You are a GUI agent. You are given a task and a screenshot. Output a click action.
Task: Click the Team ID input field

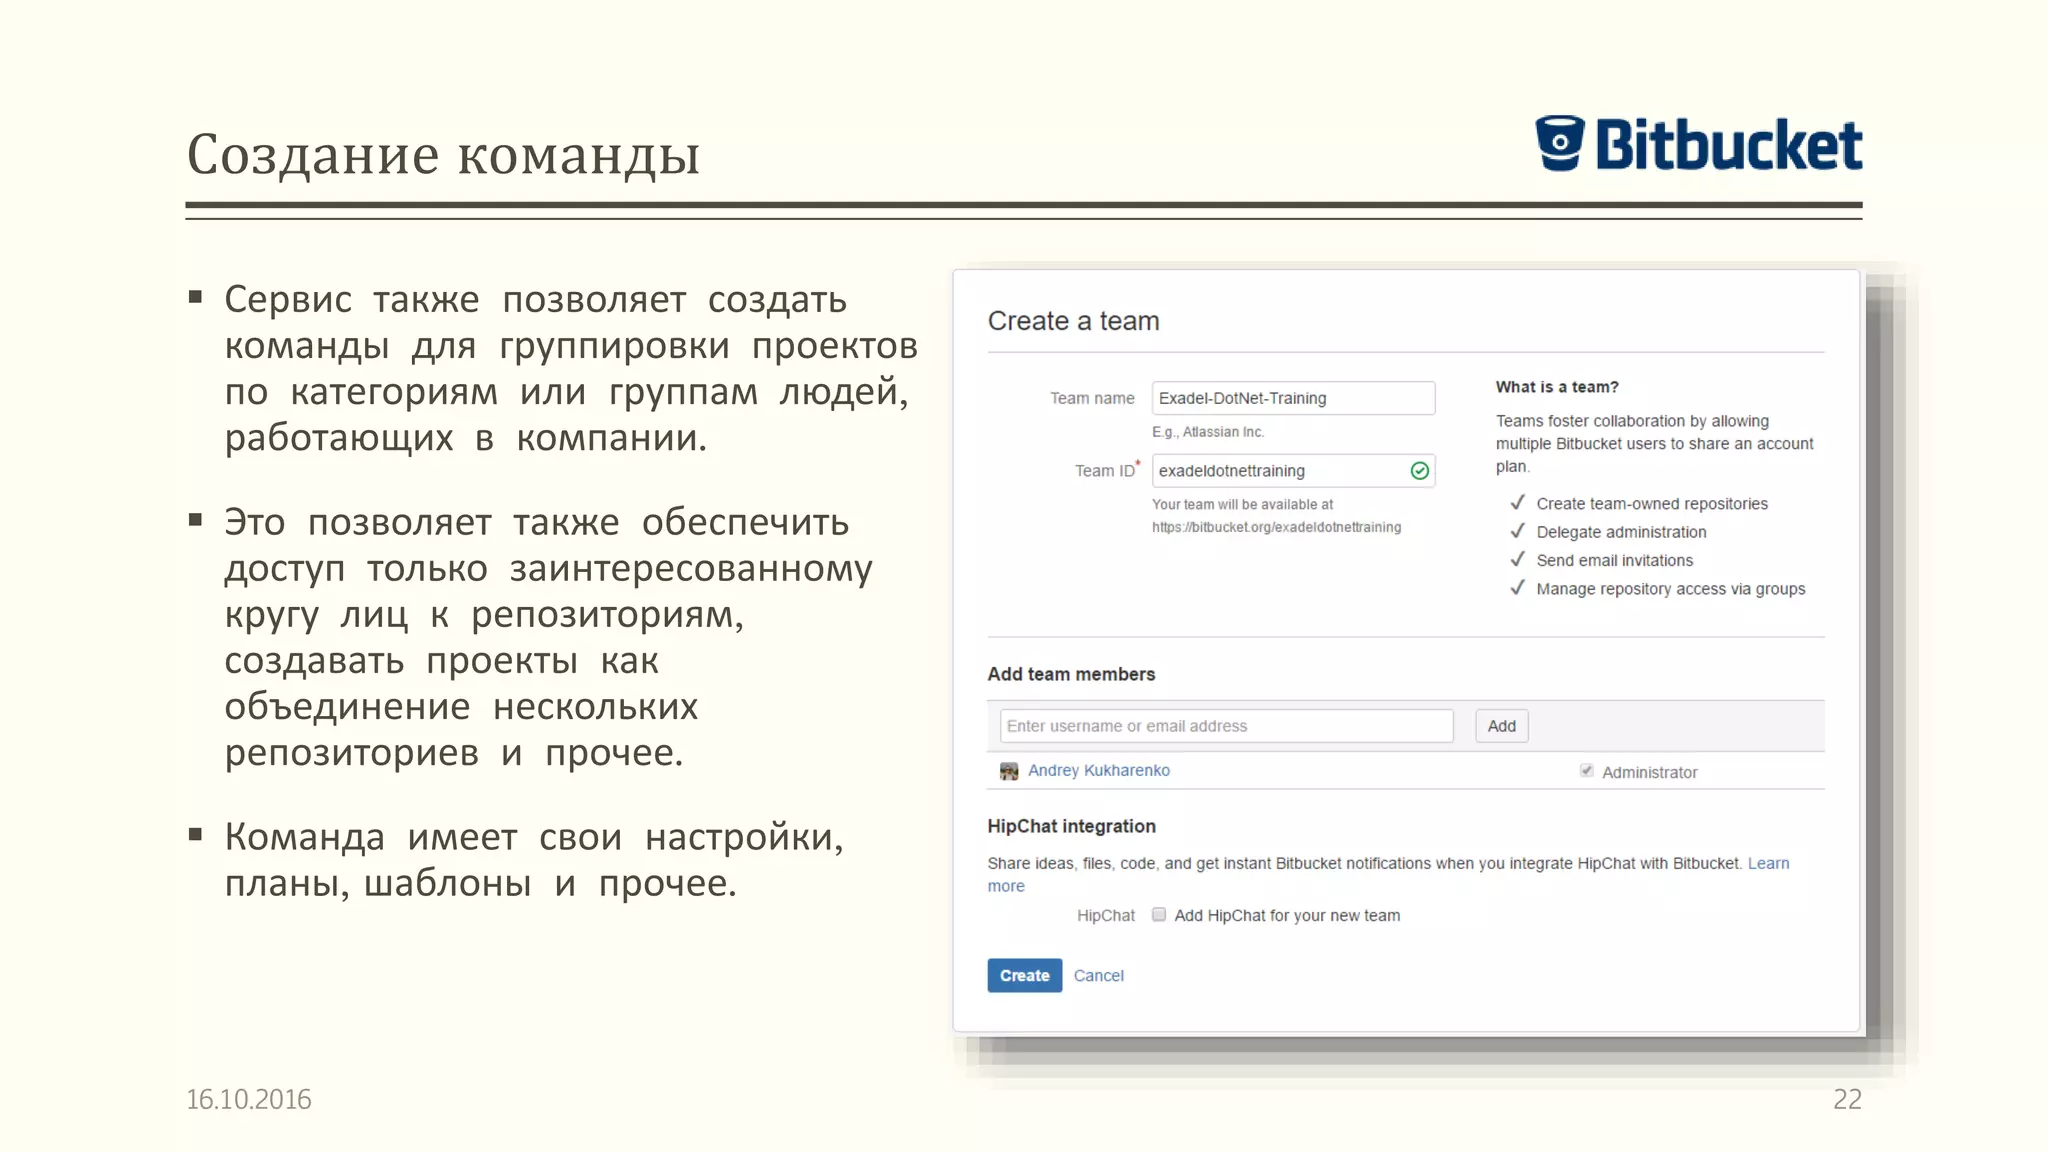(x=1293, y=471)
